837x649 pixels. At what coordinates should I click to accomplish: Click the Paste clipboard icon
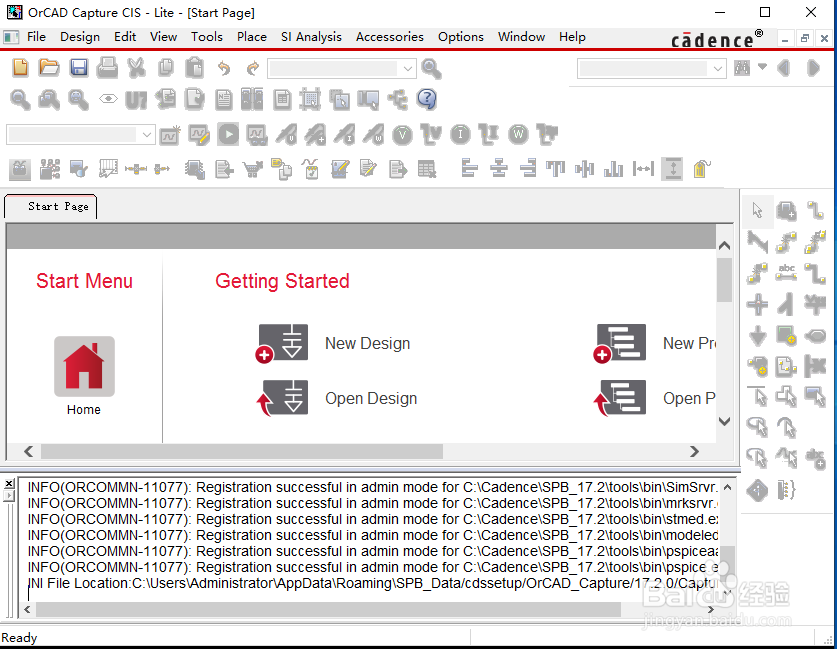195,68
